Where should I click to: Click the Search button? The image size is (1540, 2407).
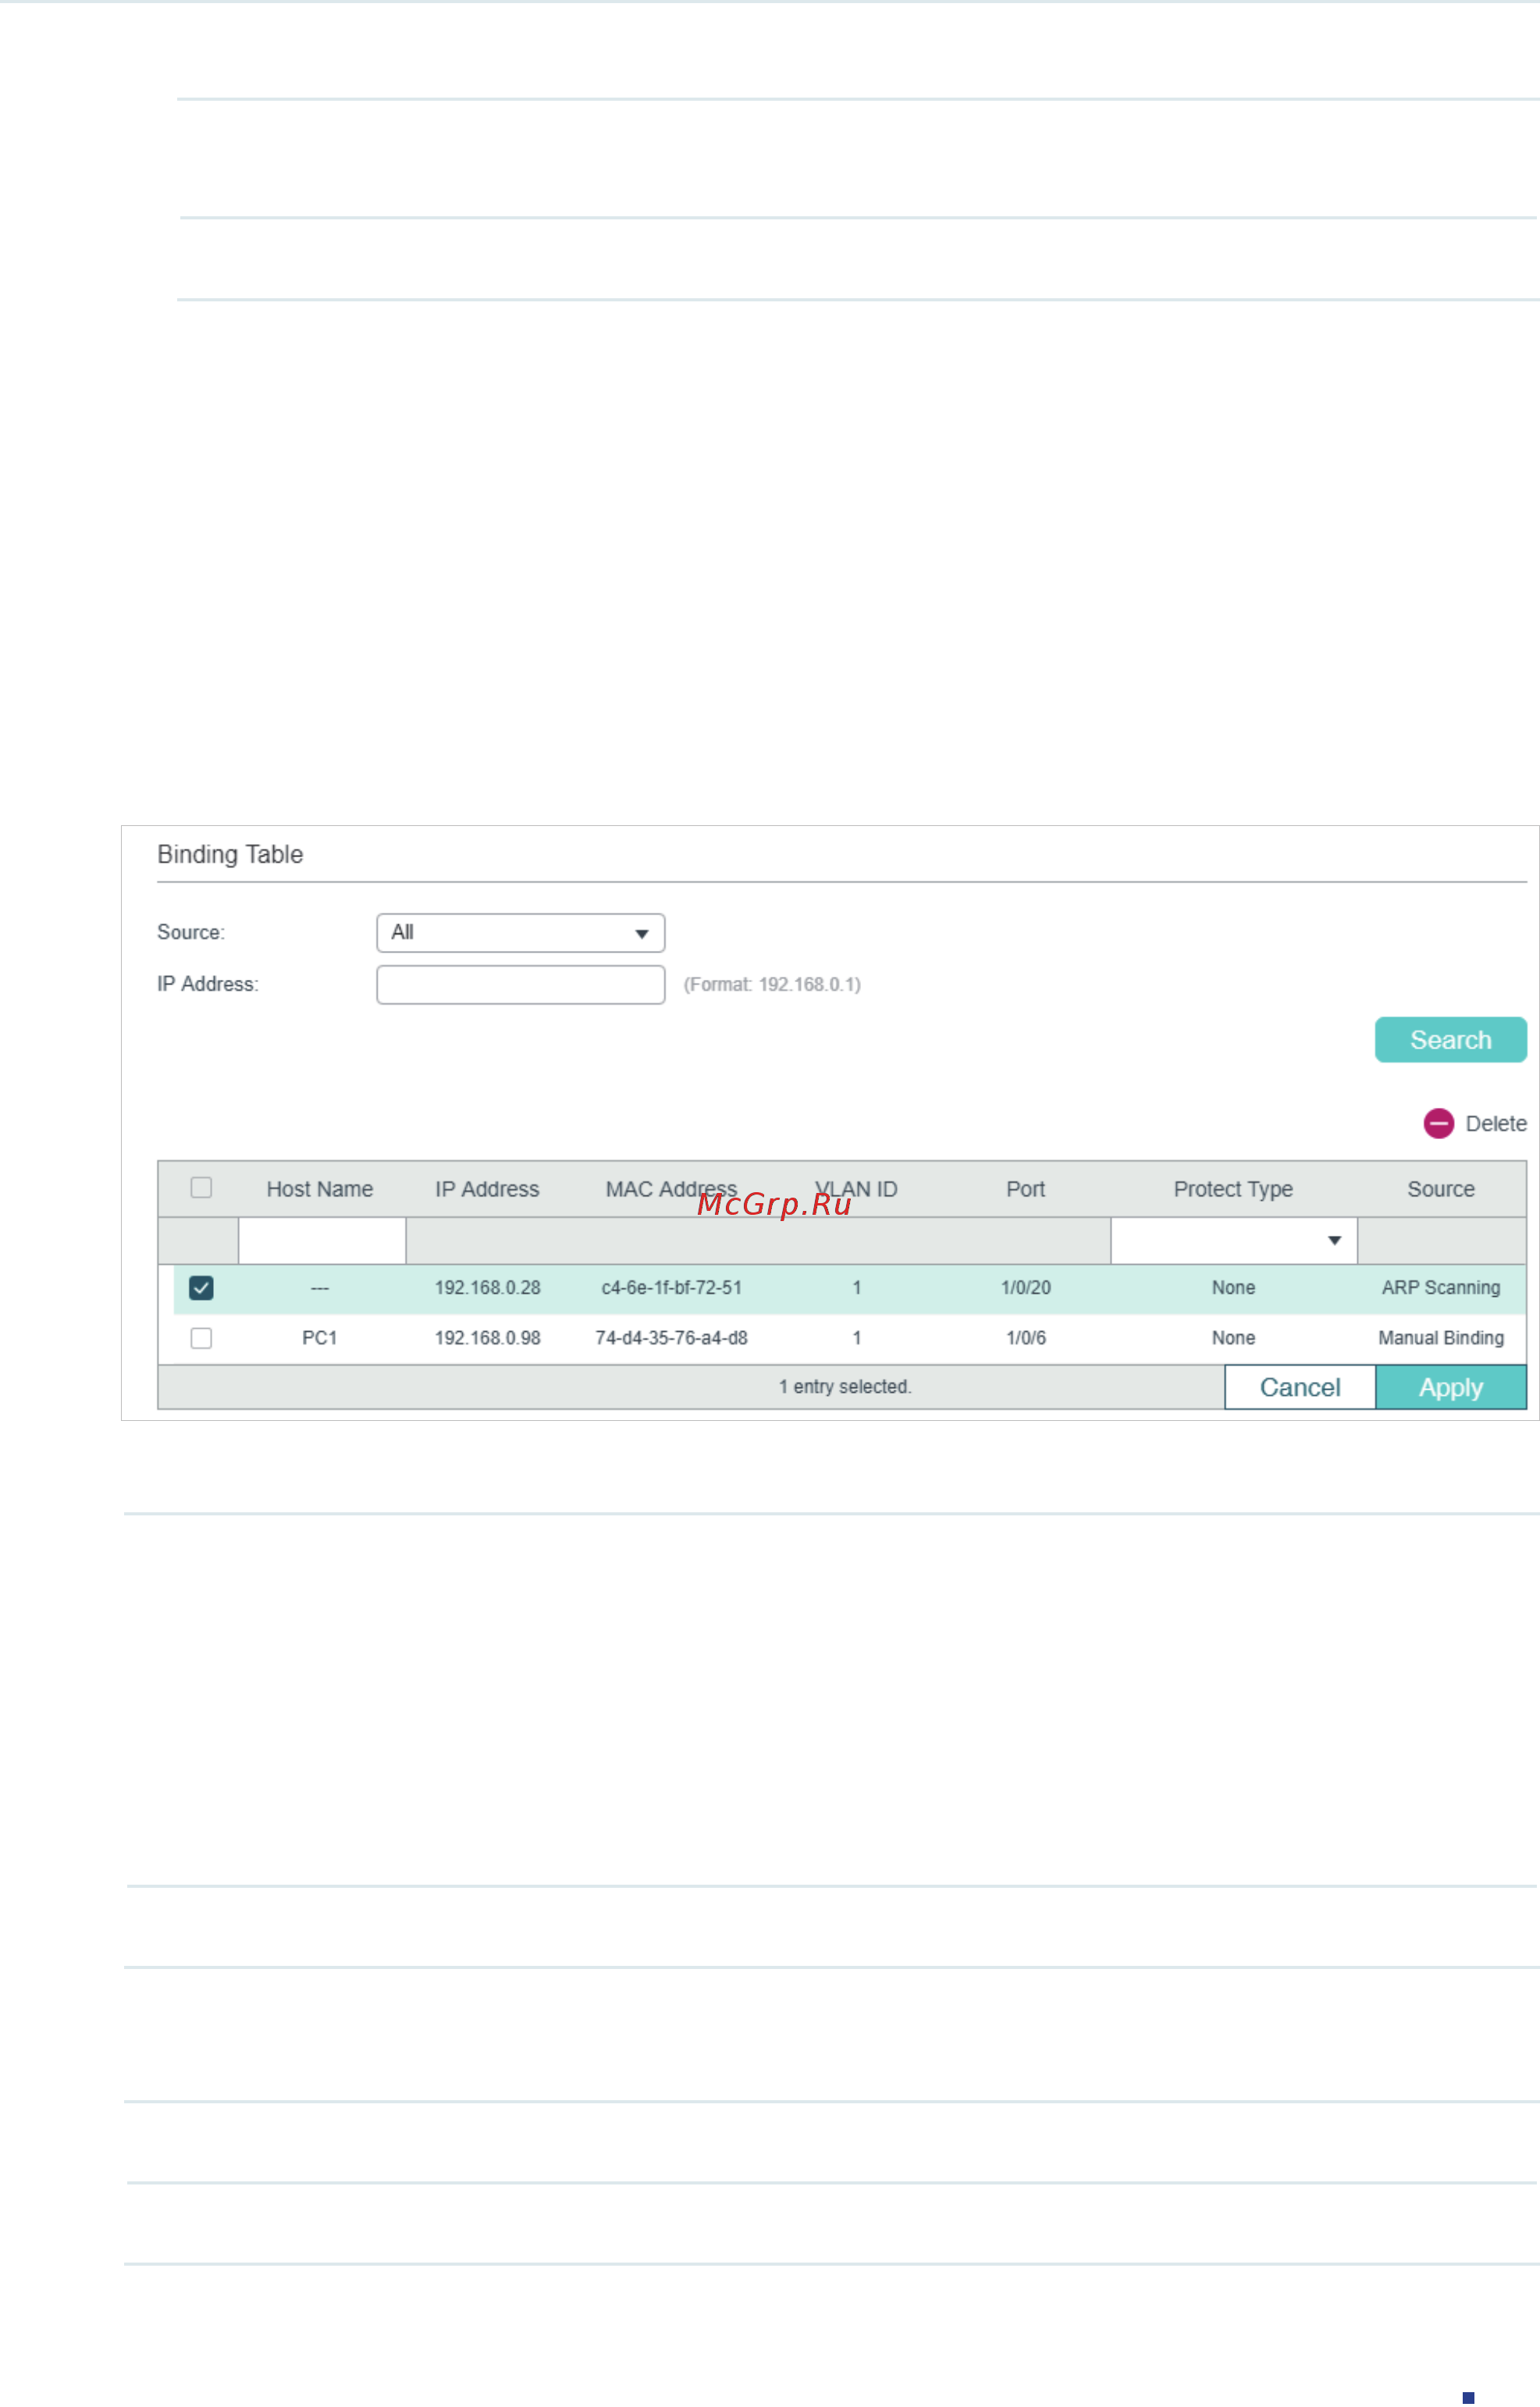coord(1450,1039)
